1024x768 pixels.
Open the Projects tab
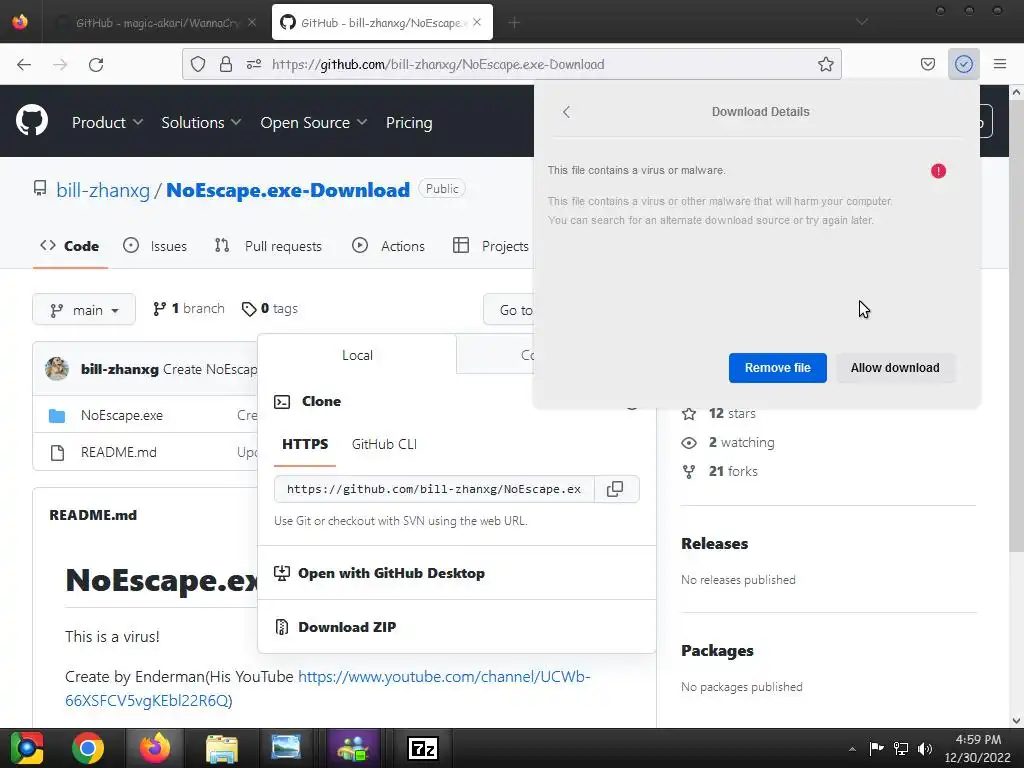click(x=491, y=246)
